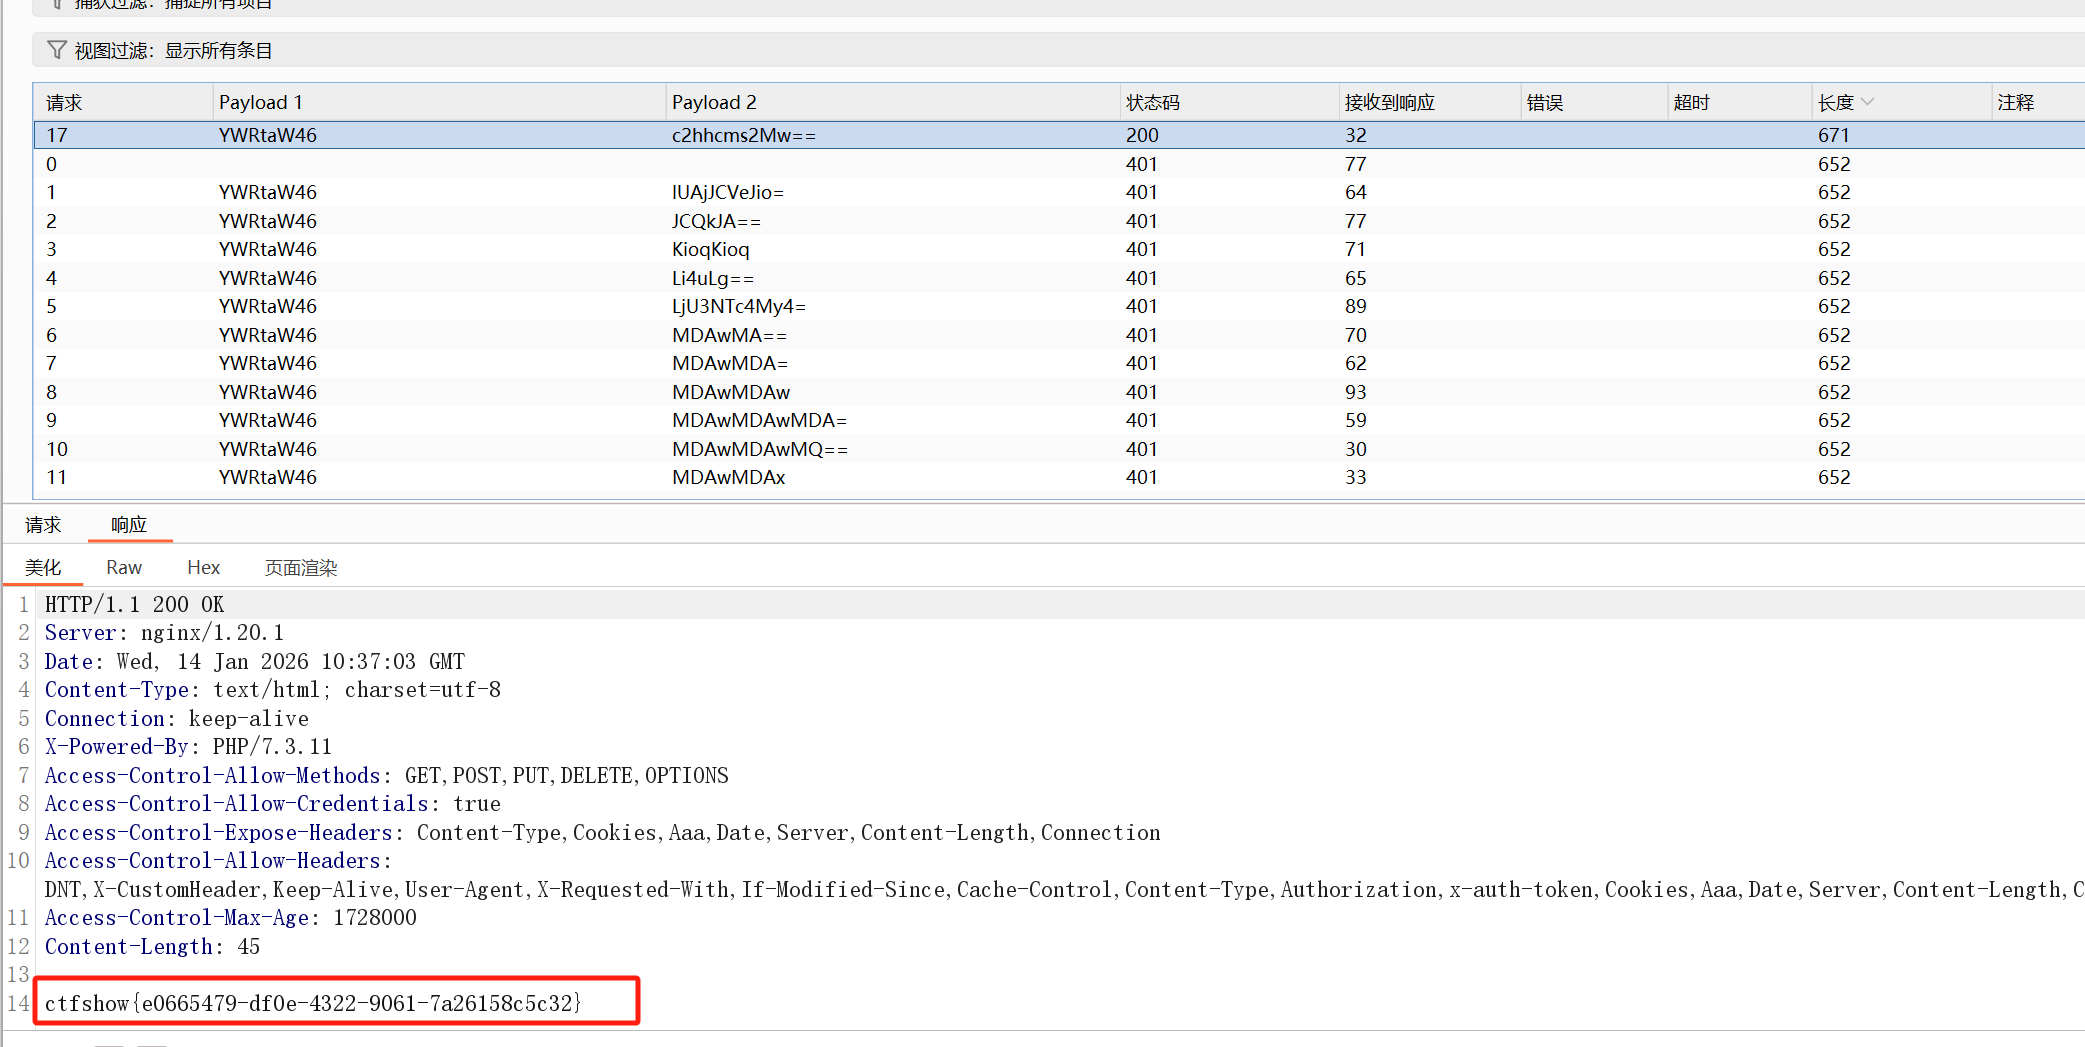2085x1047 pixels.
Task: Select row with payload JCQkJA==
Action: [x=1059, y=221]
